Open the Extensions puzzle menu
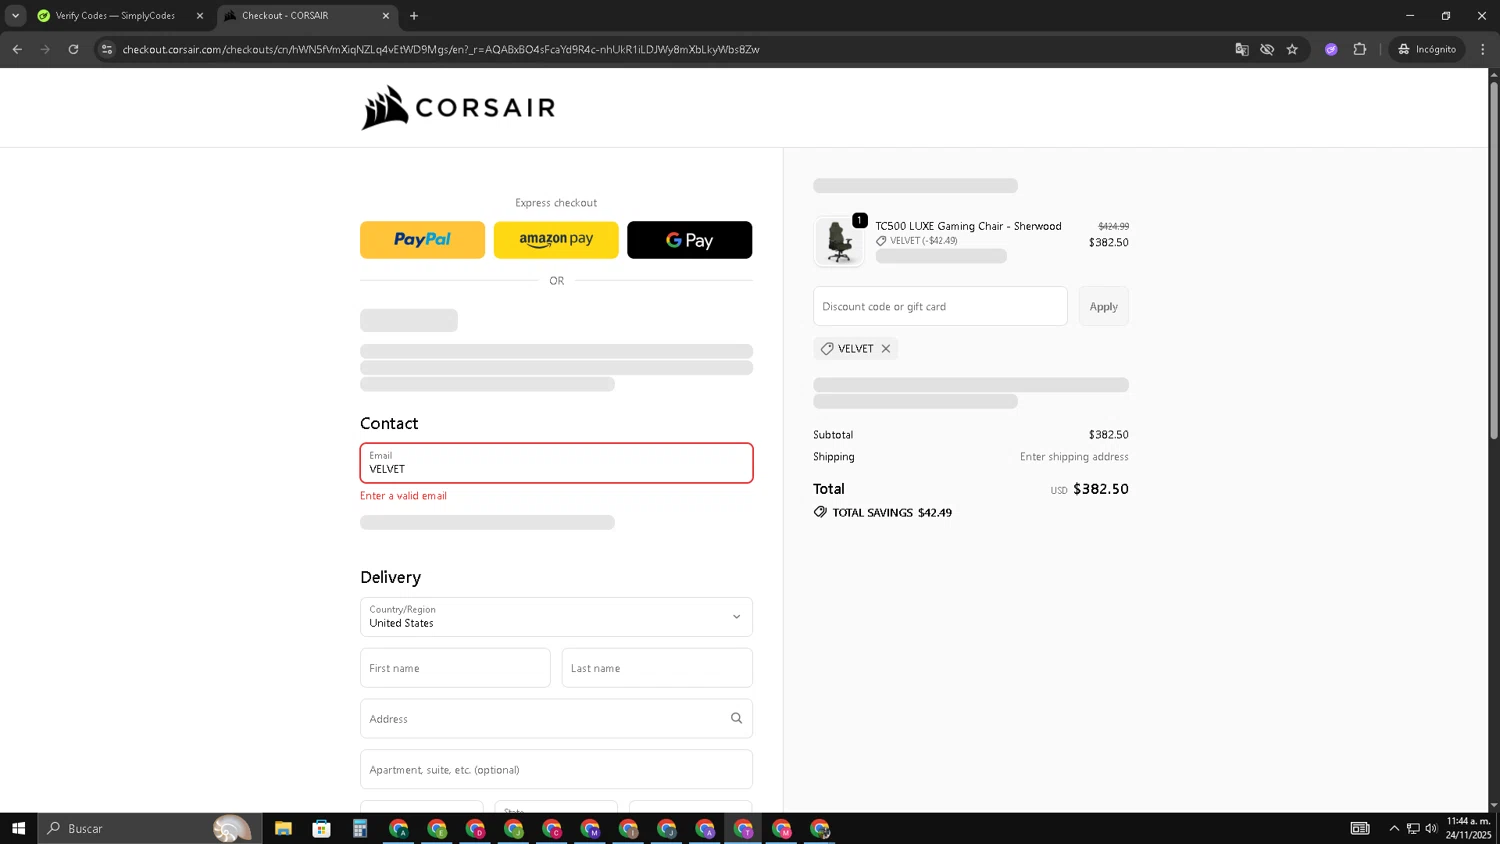 click(x=1360, y=49)
